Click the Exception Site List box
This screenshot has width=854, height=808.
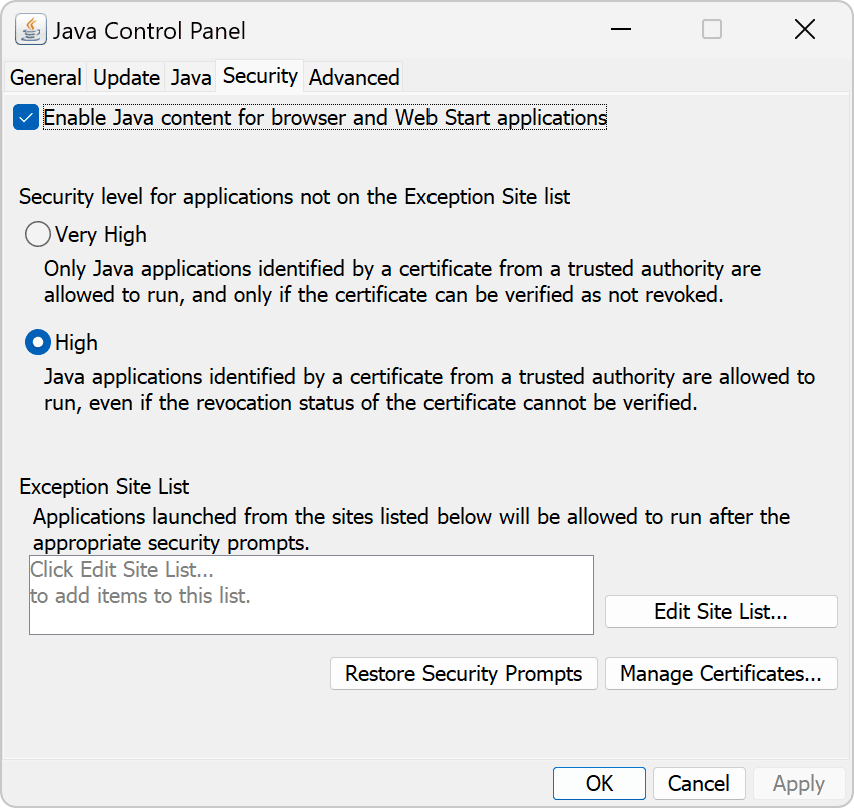[x=311, y=595]
